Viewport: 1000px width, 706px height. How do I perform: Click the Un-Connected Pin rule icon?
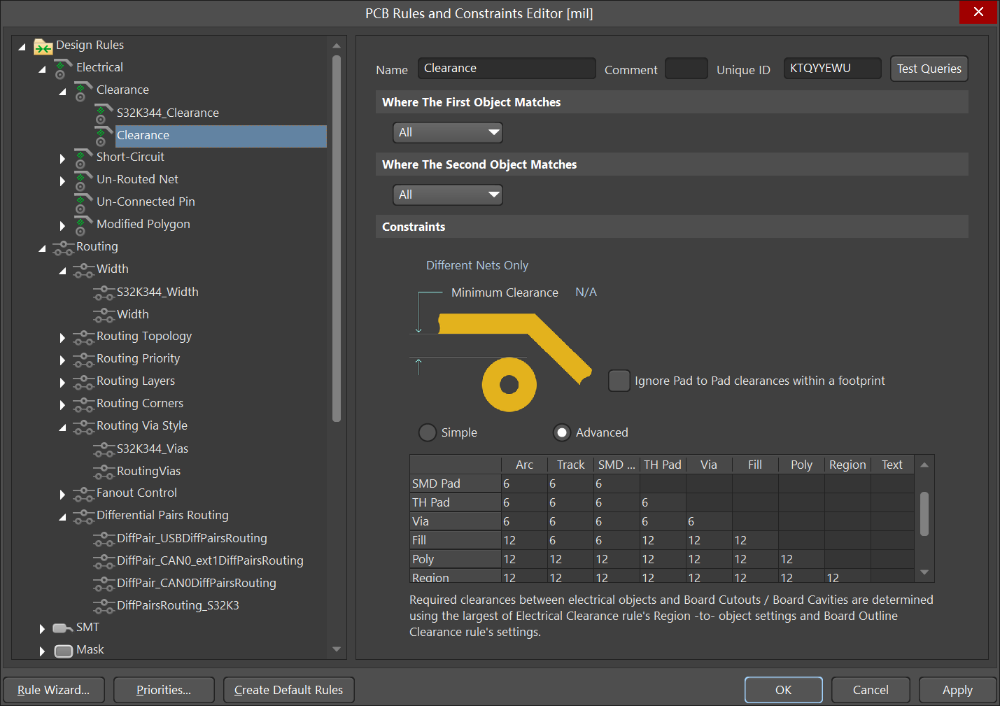tap(82, 201)
